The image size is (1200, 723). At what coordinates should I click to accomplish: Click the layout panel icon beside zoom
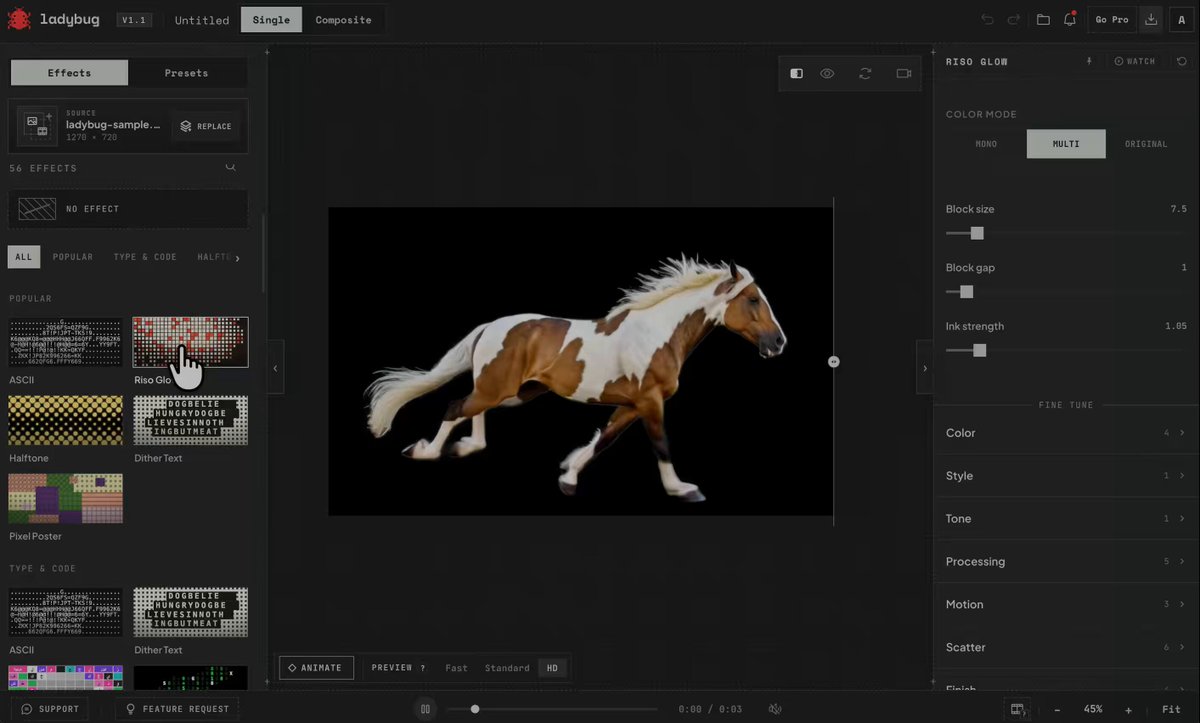pyautogui.click(x=1018, y=709)
